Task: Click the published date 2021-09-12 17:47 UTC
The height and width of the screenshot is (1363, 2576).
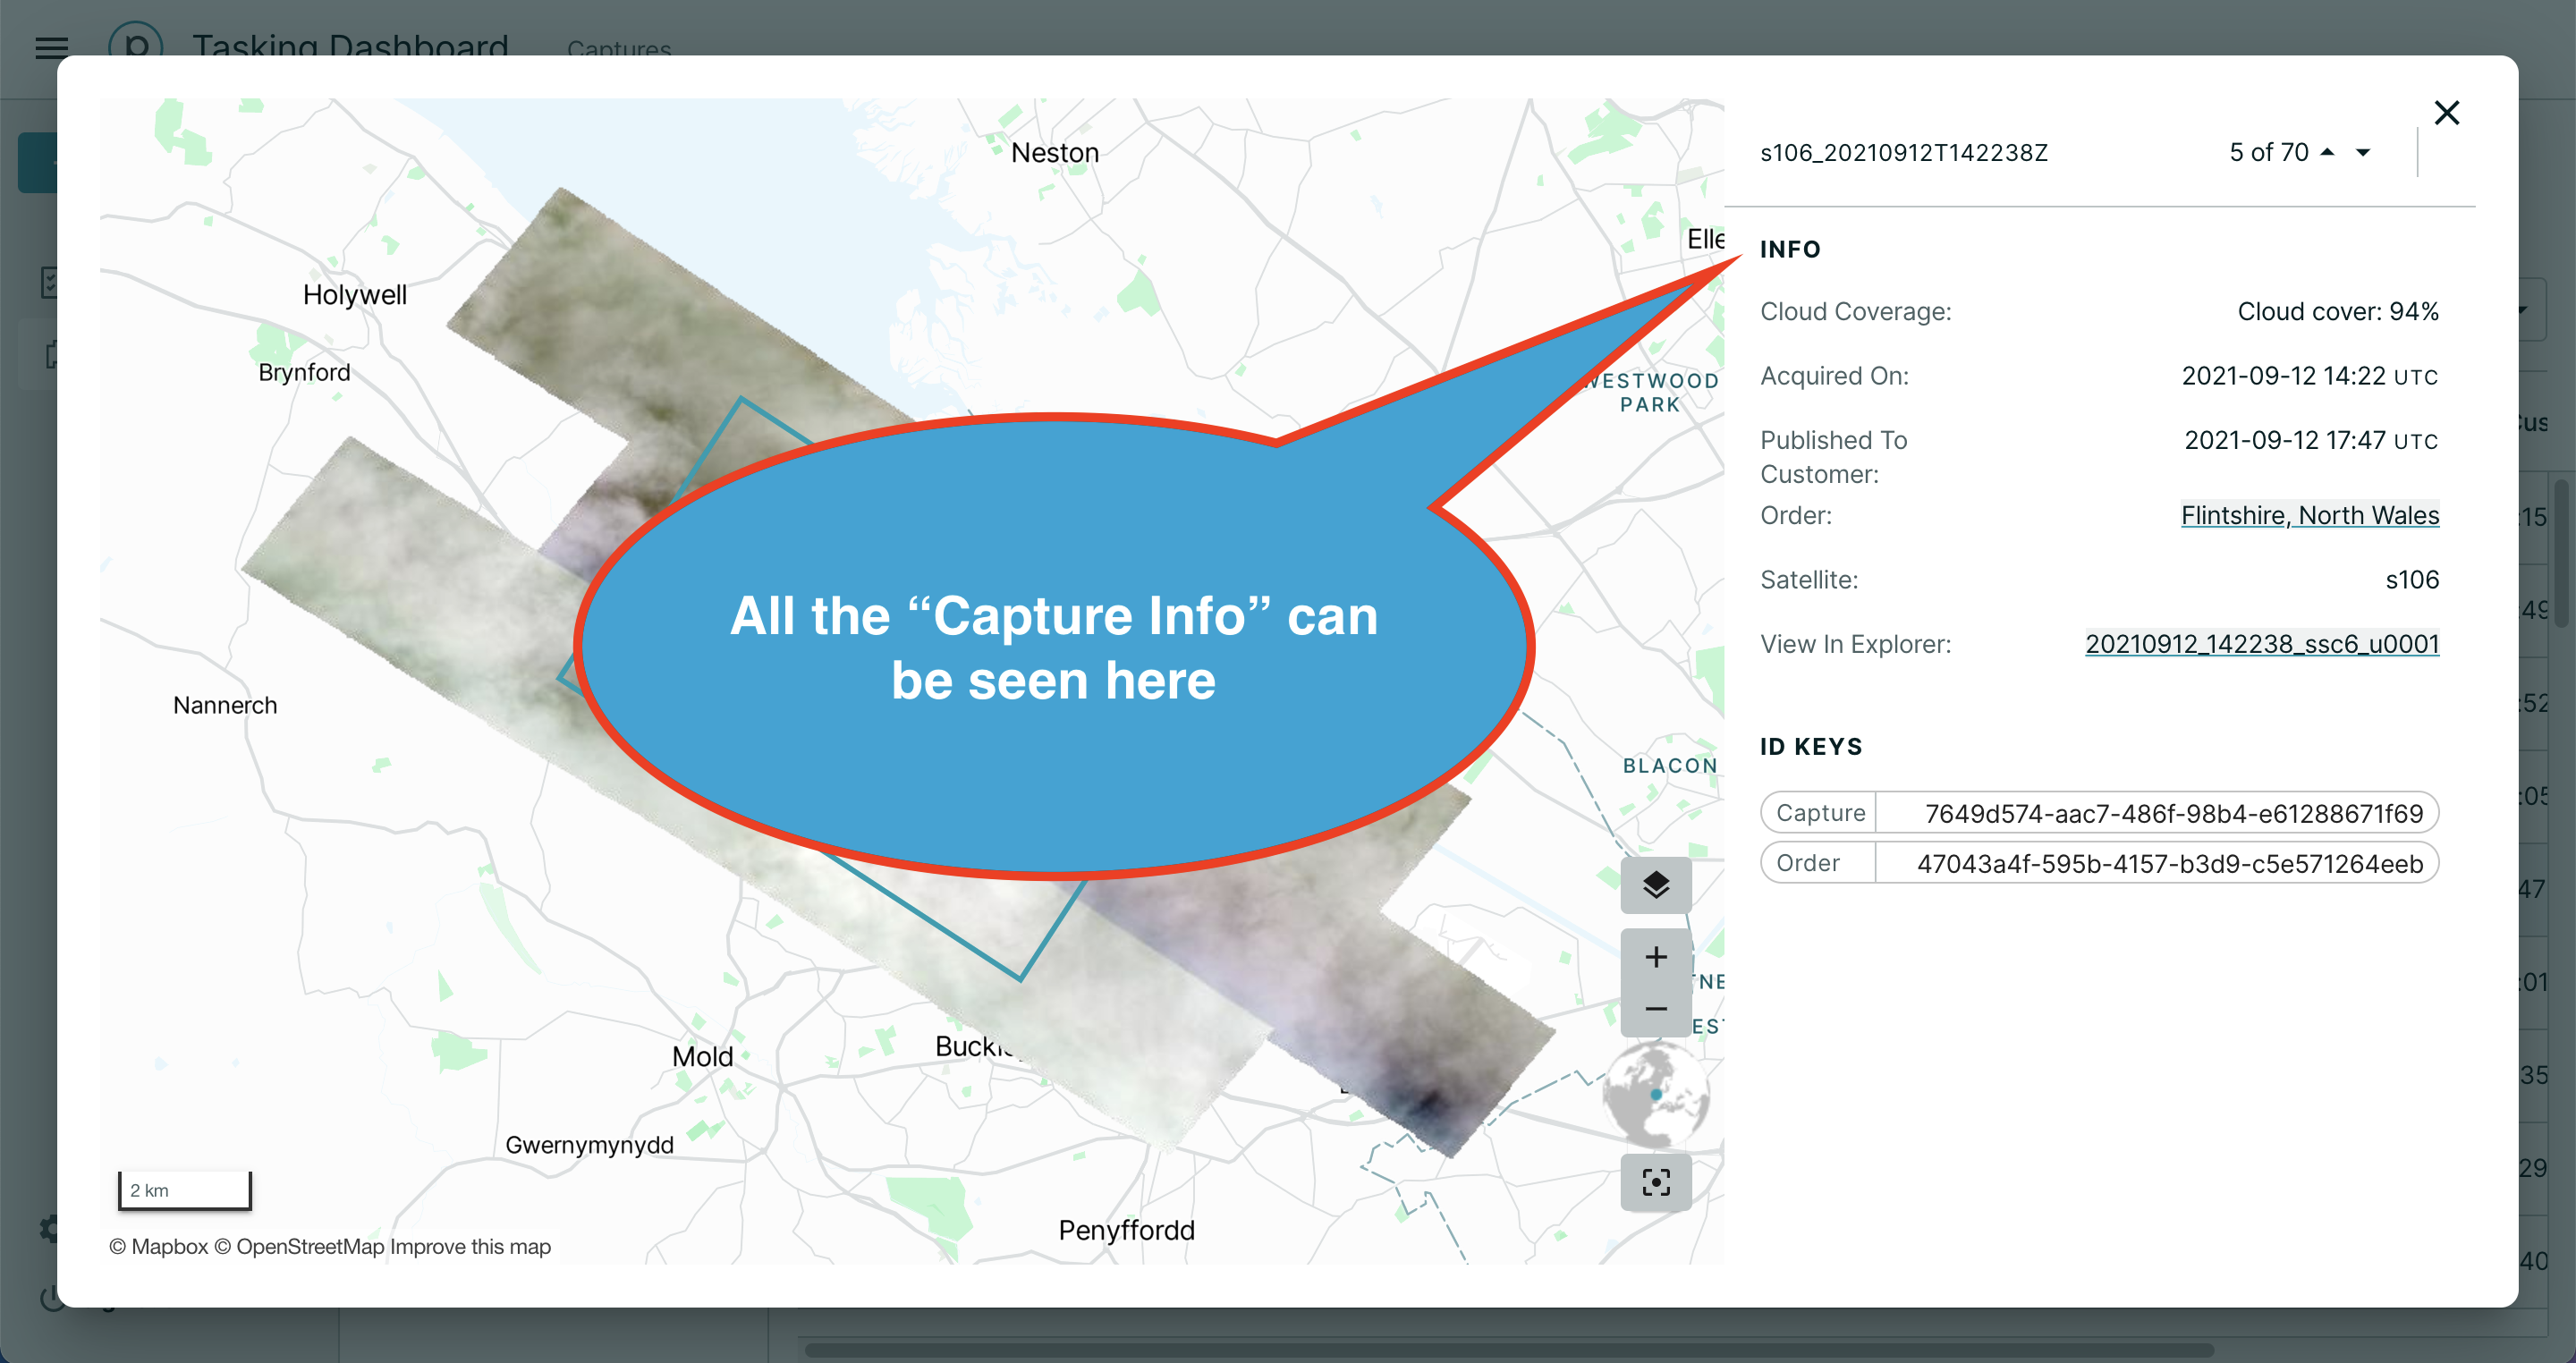Action: coord(2311,440)
